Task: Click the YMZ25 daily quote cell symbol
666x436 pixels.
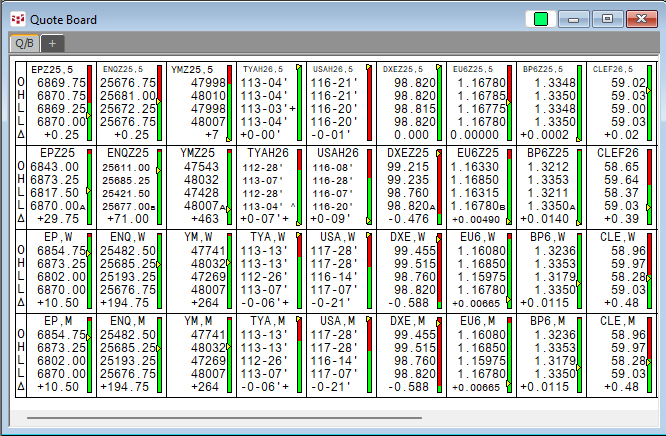Action: coord(197,153)
